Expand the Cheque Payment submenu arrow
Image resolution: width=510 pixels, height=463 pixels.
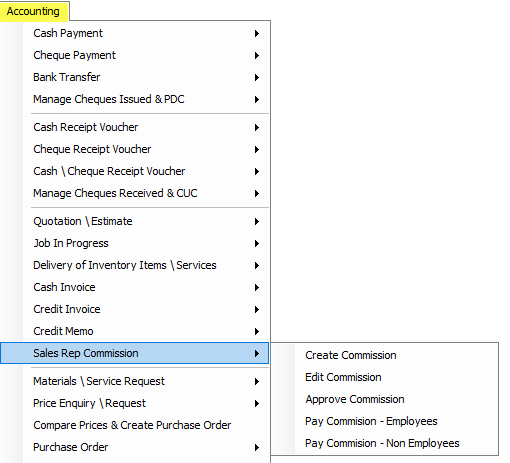pos(257,55)
